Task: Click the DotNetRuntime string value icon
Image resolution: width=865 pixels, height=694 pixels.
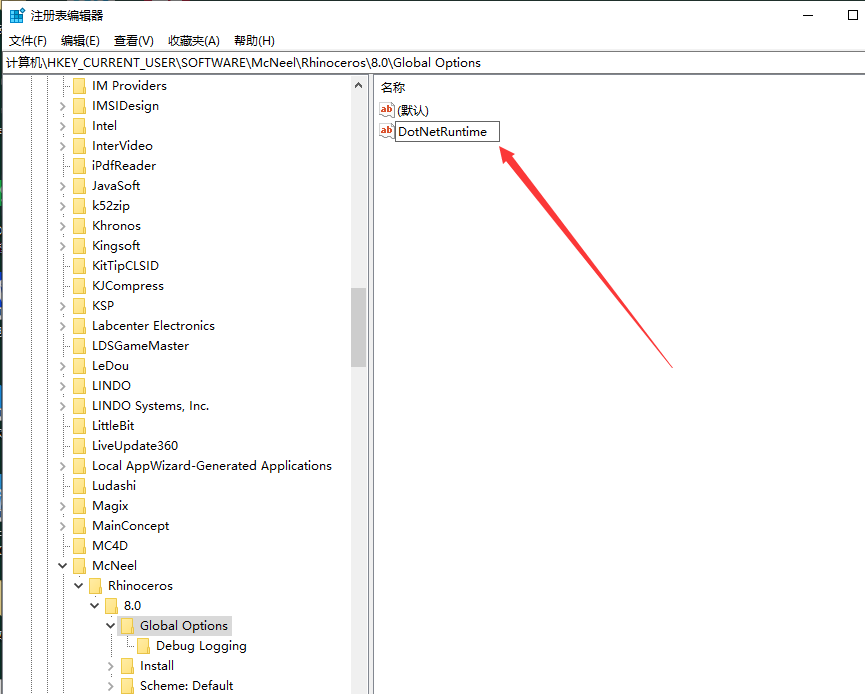Action: pyautogui.click(x=387, y=131)
